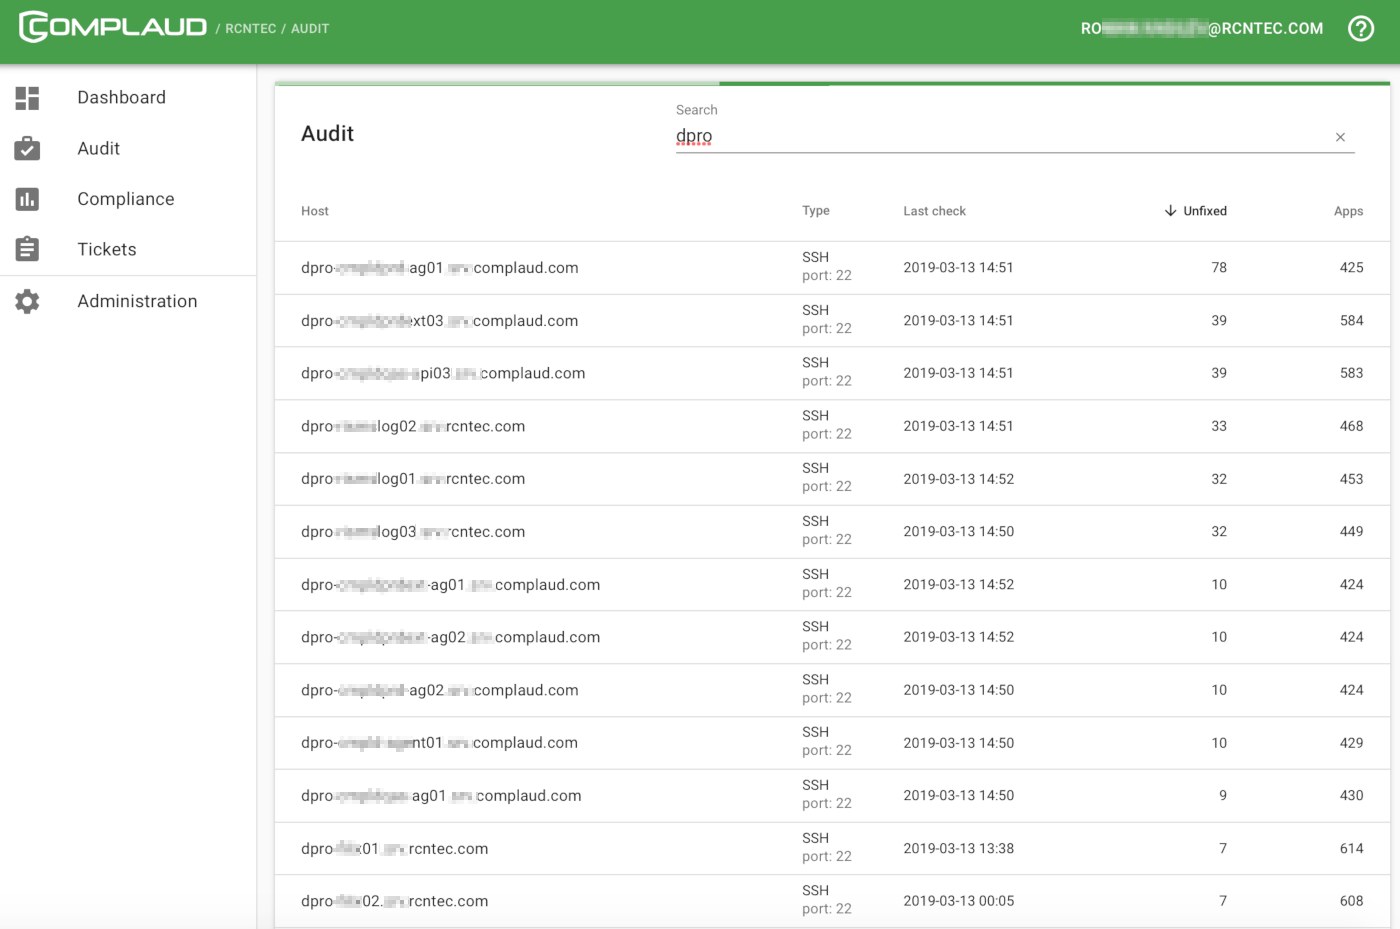This screenshot has height=929, width=1400.
Task: Open the Compliance menu item
Action: coord(125,199)
